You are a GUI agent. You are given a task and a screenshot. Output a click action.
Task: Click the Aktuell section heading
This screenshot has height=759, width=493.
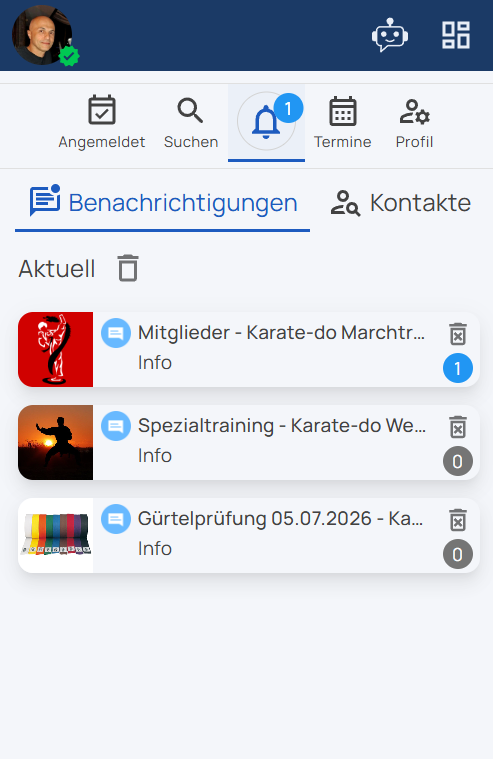point(57,269)
